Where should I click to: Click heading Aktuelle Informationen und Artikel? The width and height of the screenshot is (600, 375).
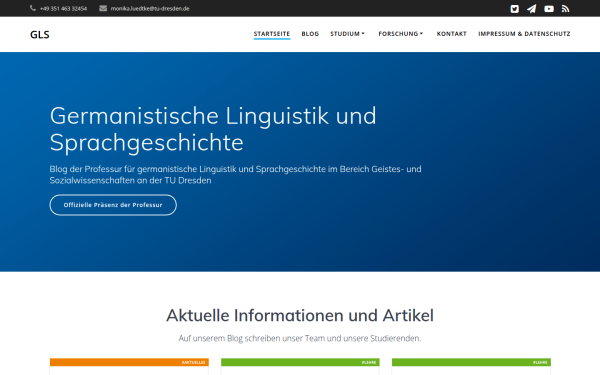(x=300, y=316)
